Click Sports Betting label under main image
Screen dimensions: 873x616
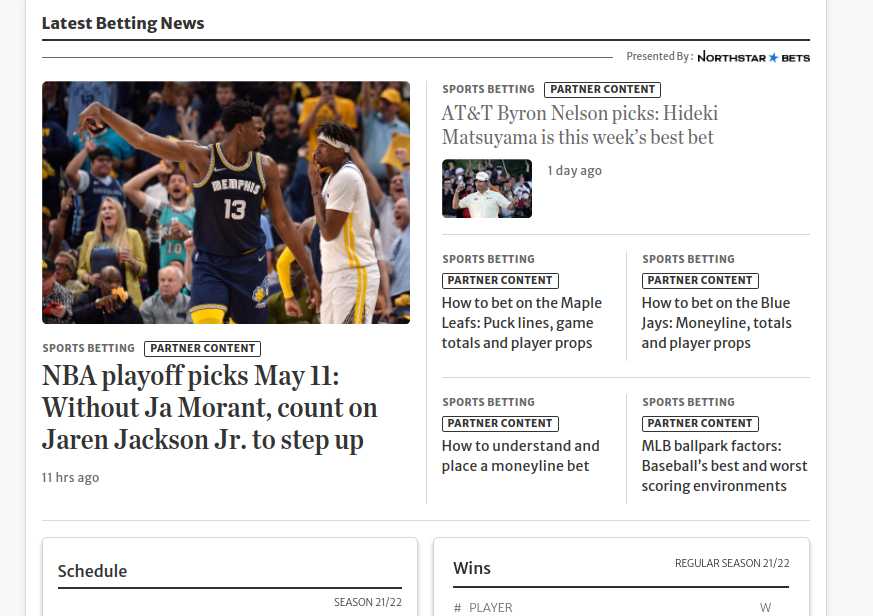coord(89,348)
